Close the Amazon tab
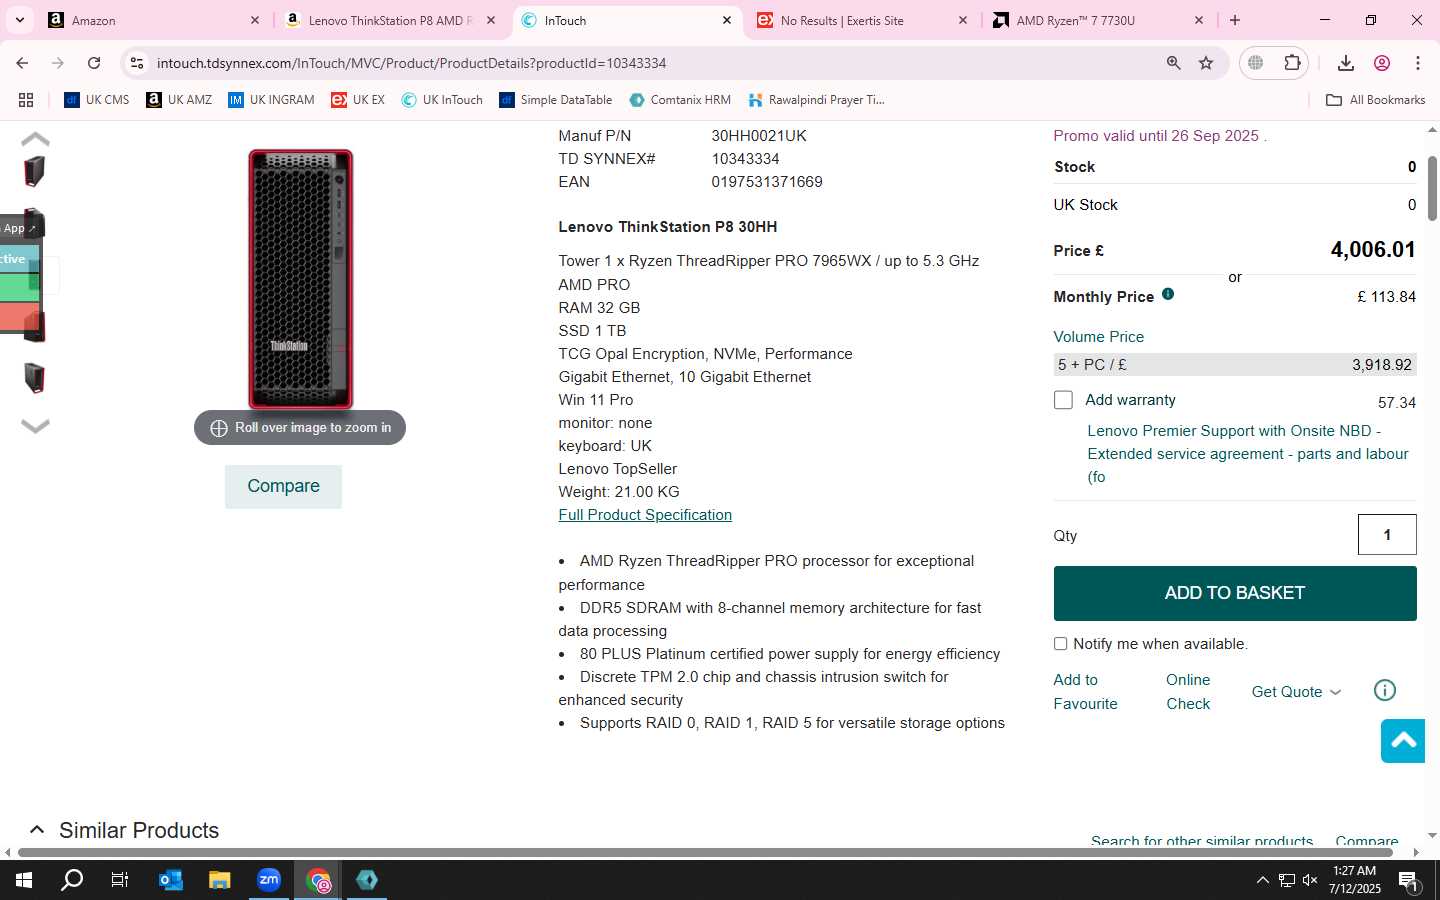The height and width of the screenshot is (900, 1440). 254,20
